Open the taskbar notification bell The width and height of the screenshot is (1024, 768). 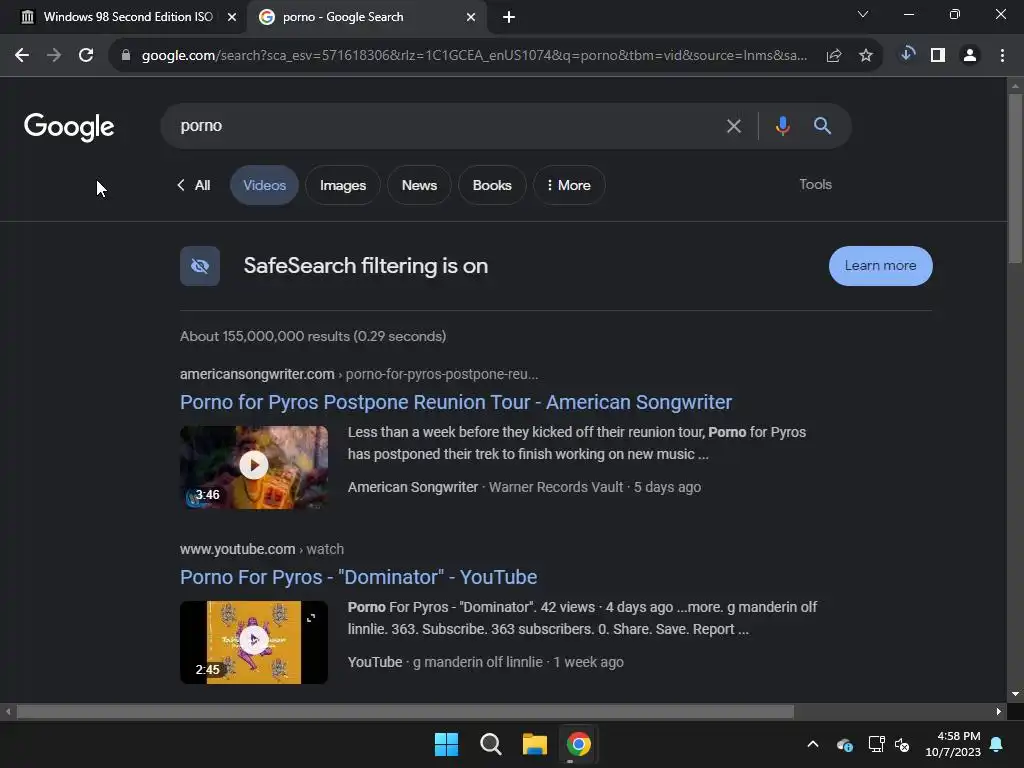point(997,744)
